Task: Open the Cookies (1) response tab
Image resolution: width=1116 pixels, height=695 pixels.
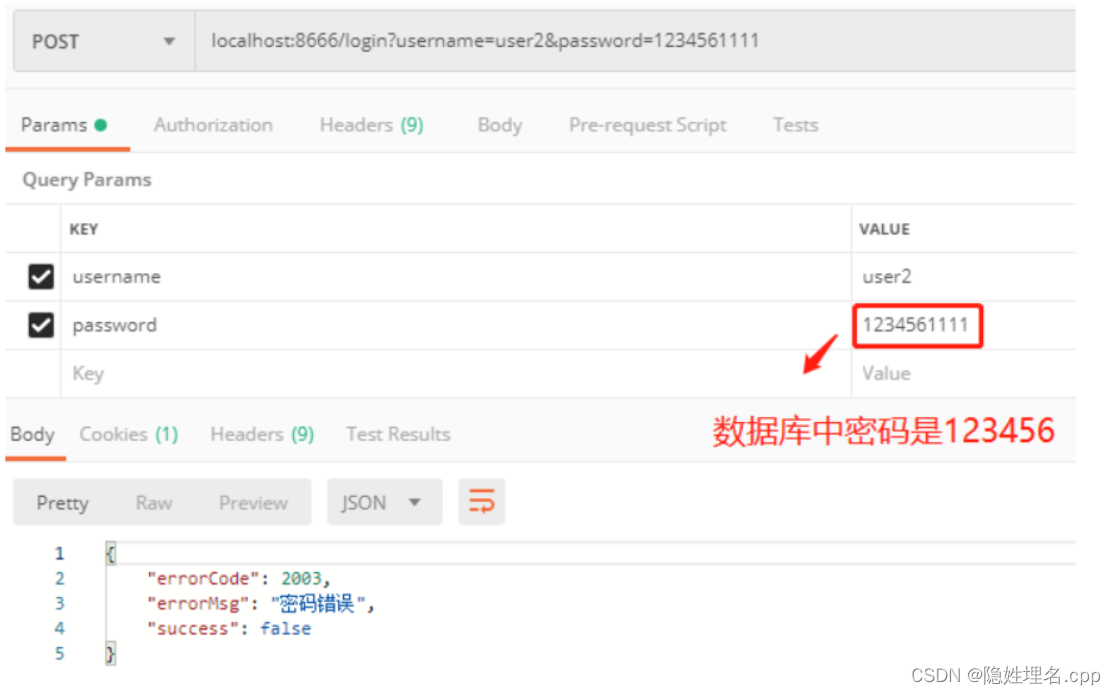Action: [x=129, y=434]
